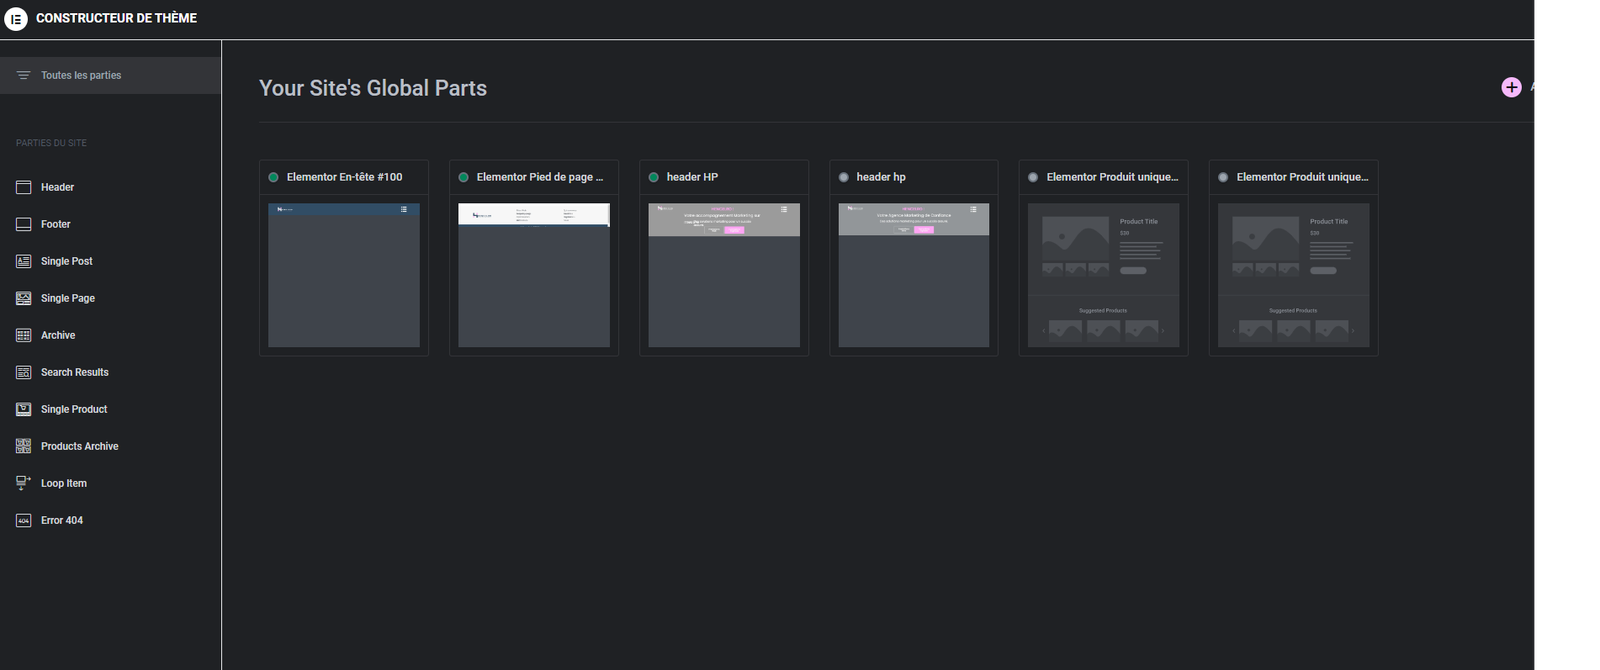Click the pink plus add-new icon
The height and width of the screenshot is (670, 1600).
coord(1511,87)
